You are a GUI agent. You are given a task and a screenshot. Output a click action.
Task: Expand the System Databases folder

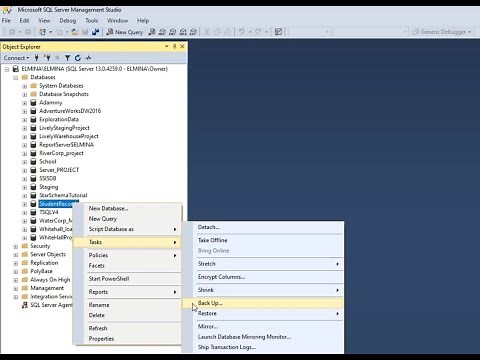(24, 86)
